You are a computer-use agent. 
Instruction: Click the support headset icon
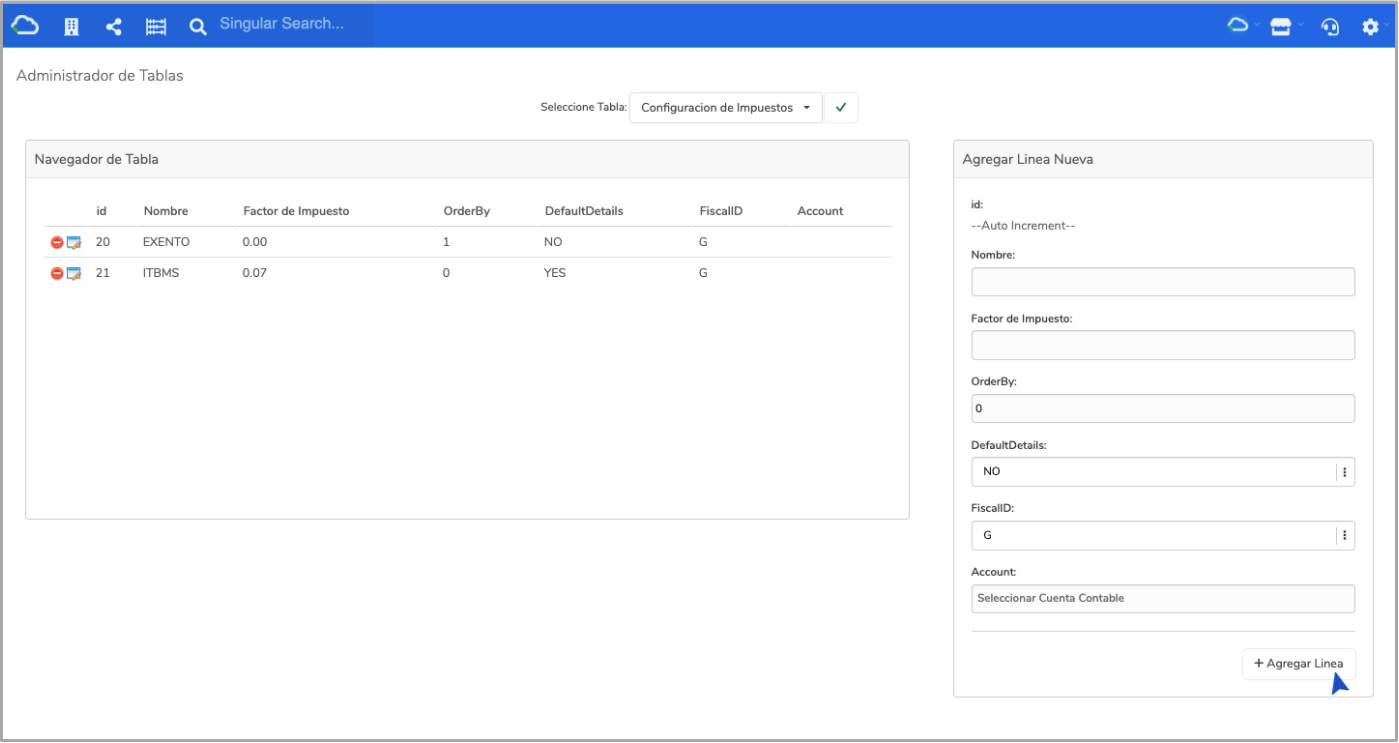[x=1330, y=27]
